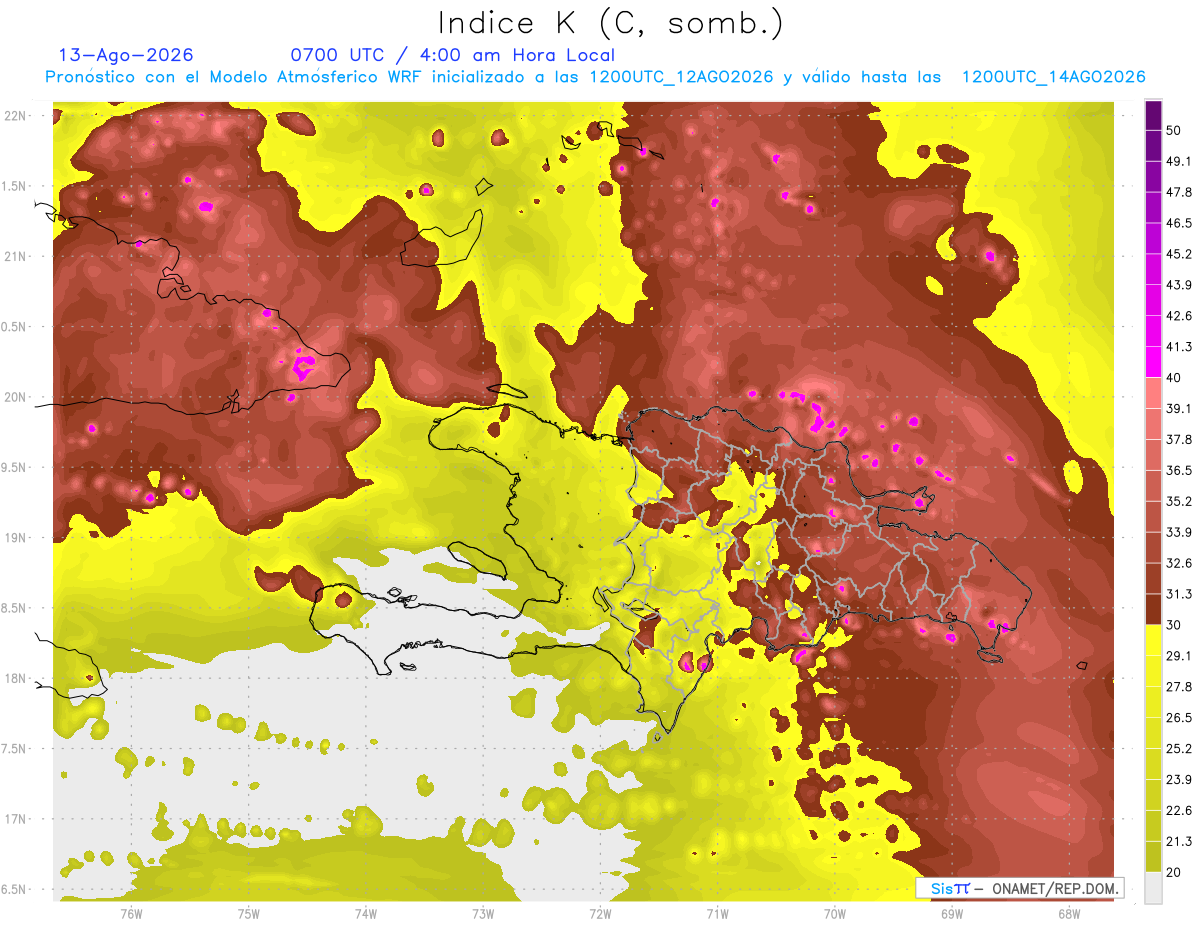Click the colorbar label "37.8"
The height and width of the screenshot is (927, 1200).
1178,439
